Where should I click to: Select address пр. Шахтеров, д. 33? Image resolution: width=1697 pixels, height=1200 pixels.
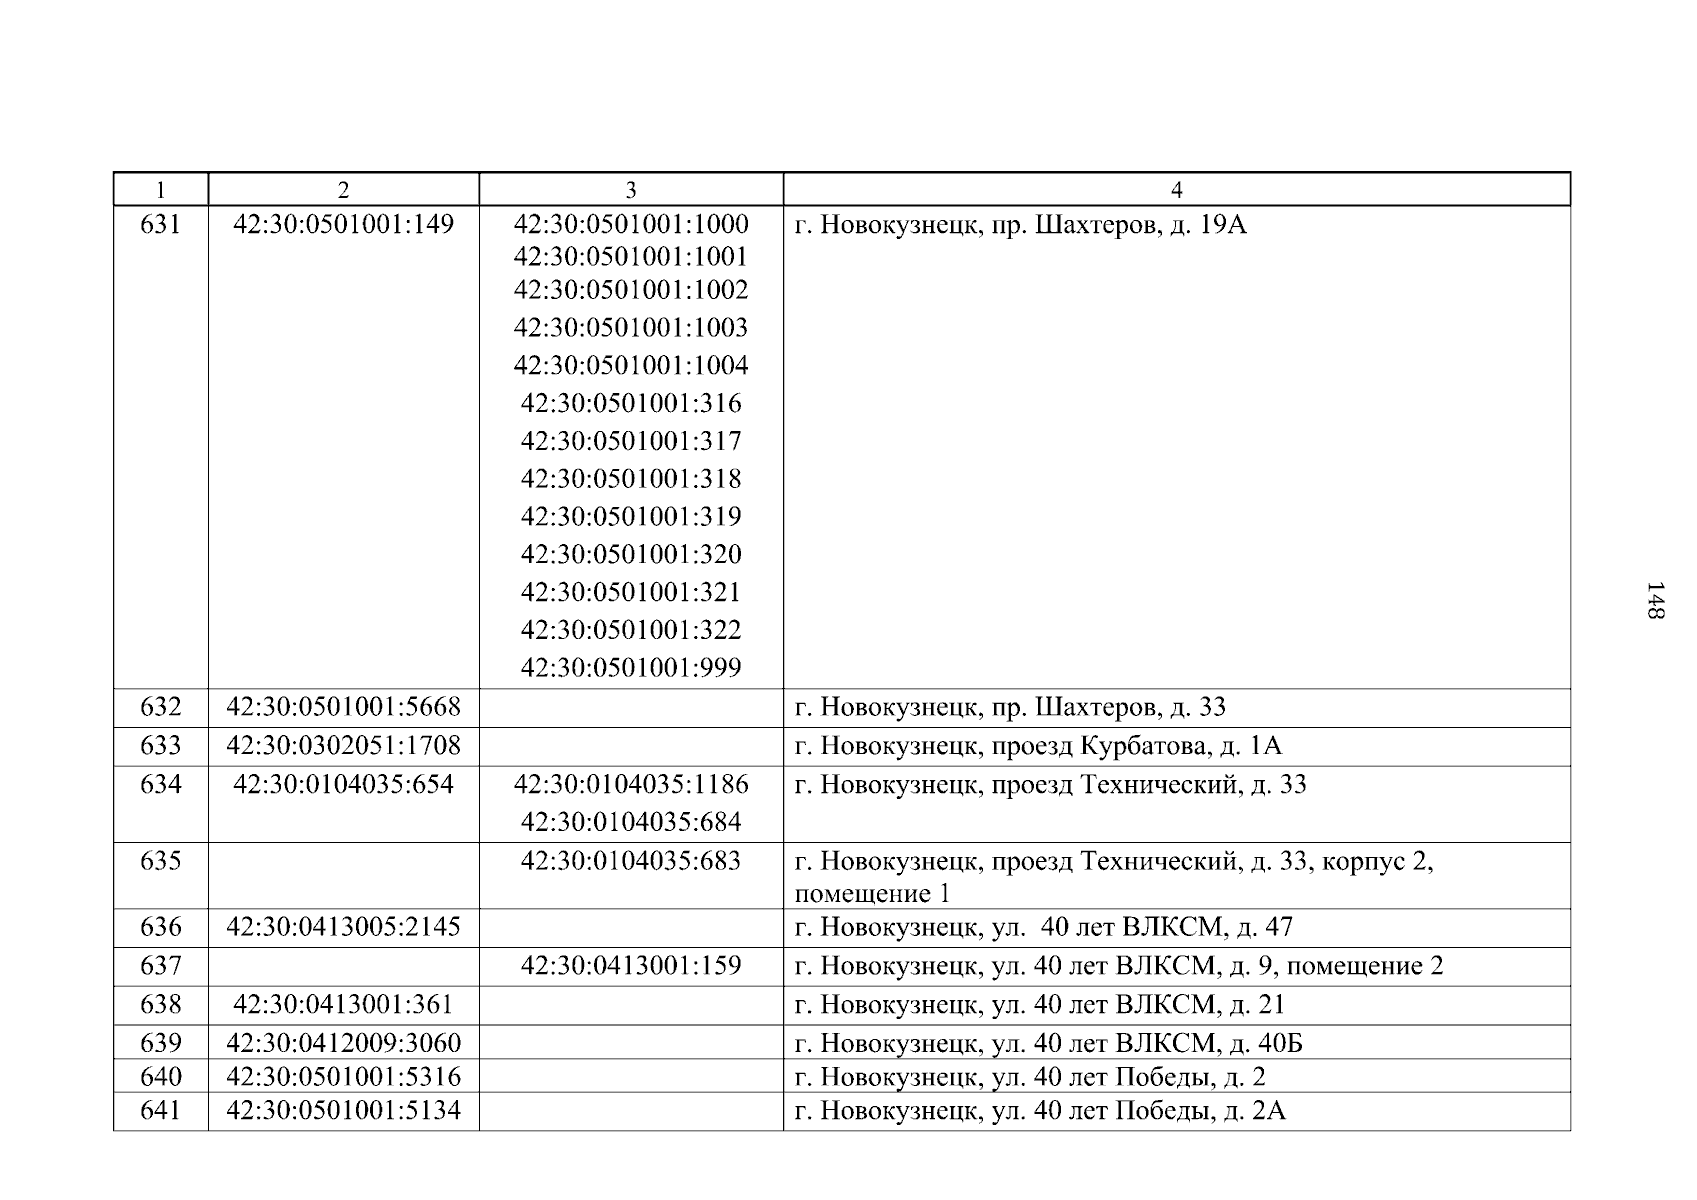(1010, 708)
